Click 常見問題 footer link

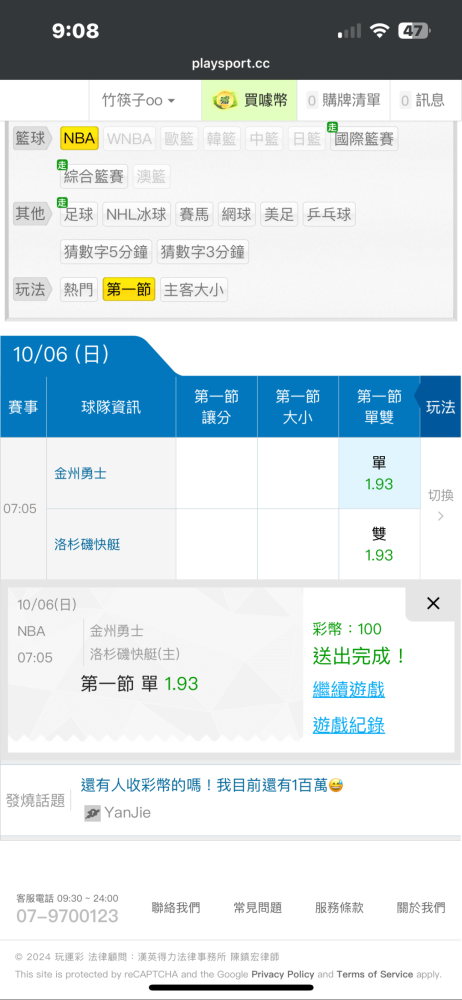258,908
